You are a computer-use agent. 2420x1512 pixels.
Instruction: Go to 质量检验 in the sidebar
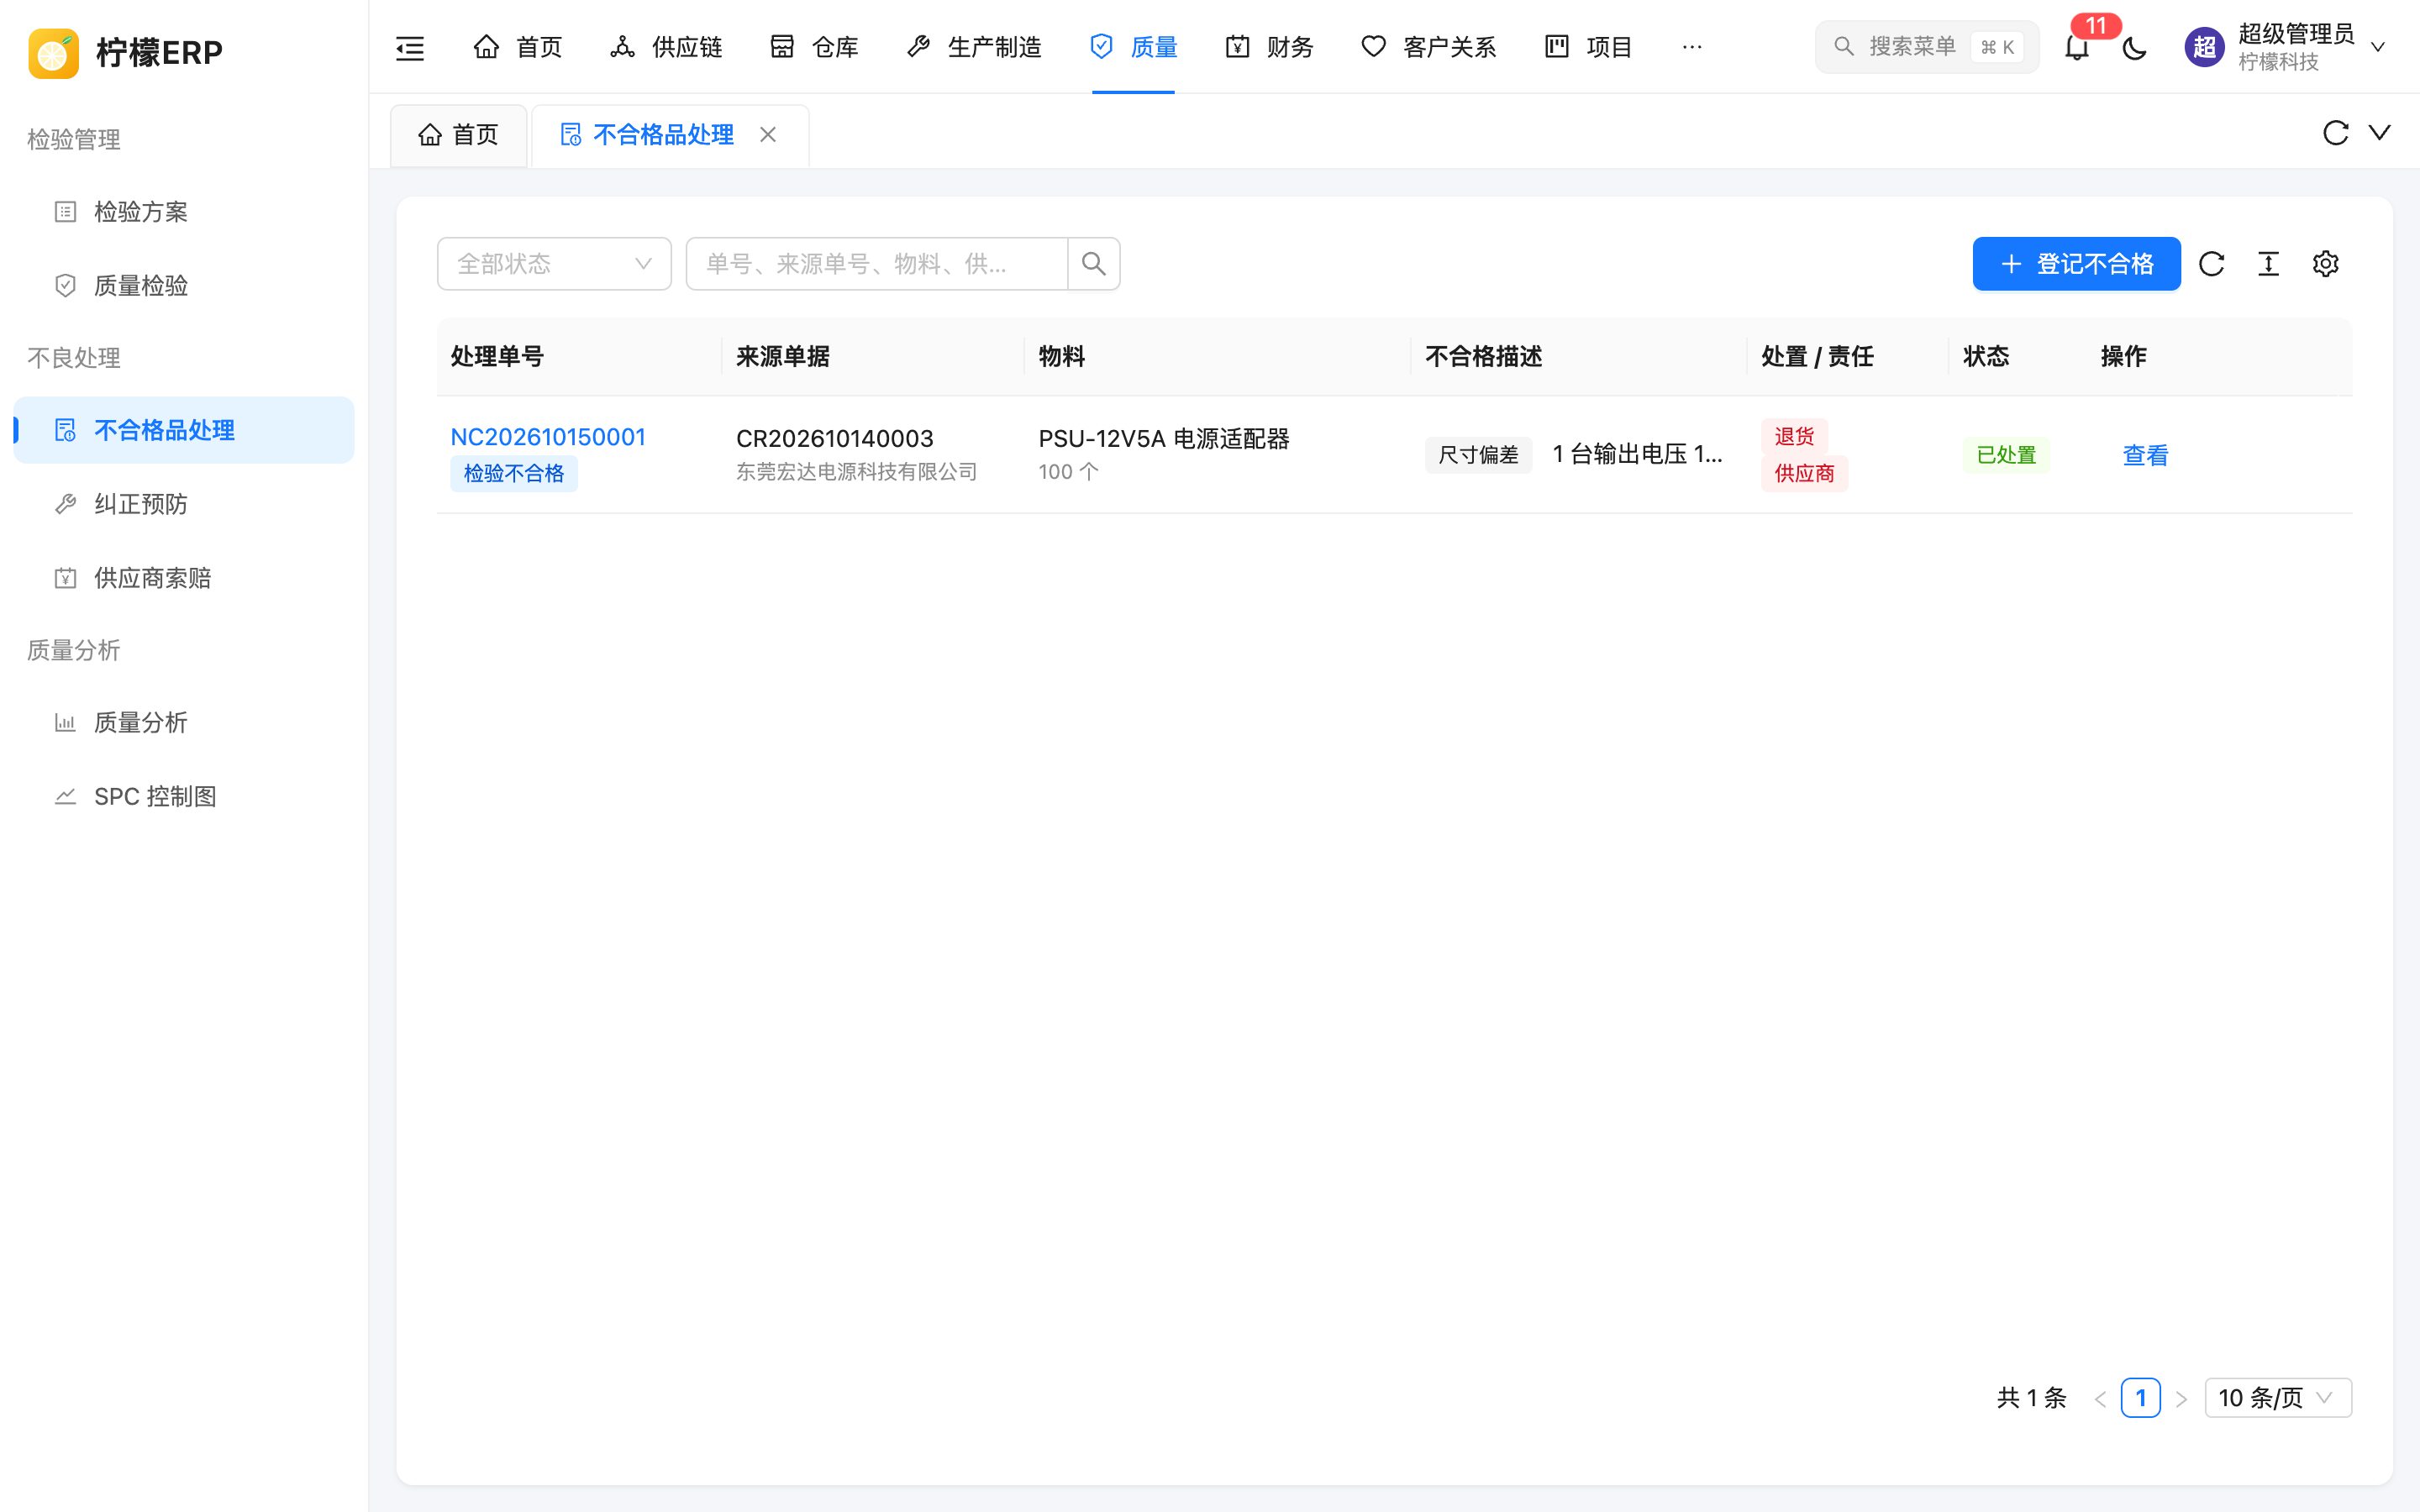(184, 286)
